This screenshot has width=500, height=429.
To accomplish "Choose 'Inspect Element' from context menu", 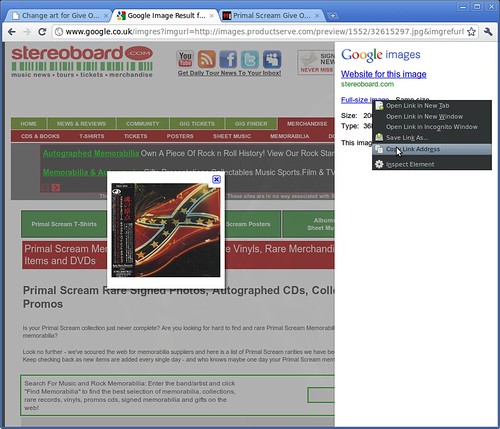I will click(432, 164).
